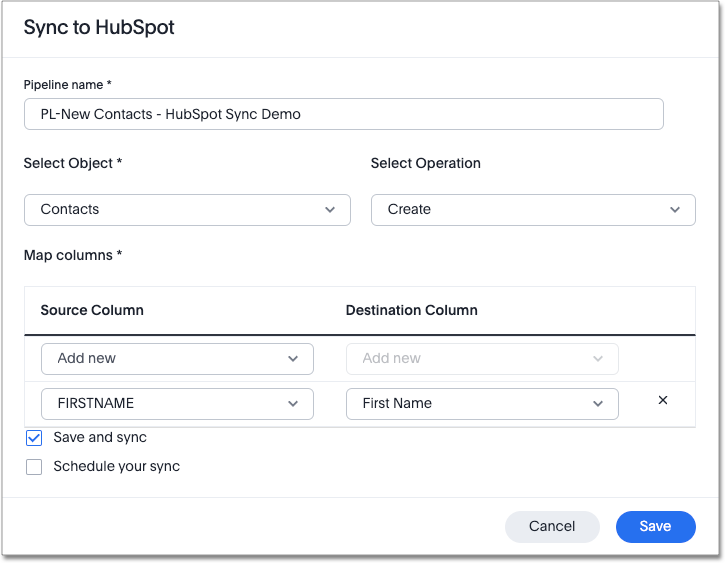Open the Select Object dropdown showing Contacts
Viewport: 725px width, 563px height.
point(186,210)
